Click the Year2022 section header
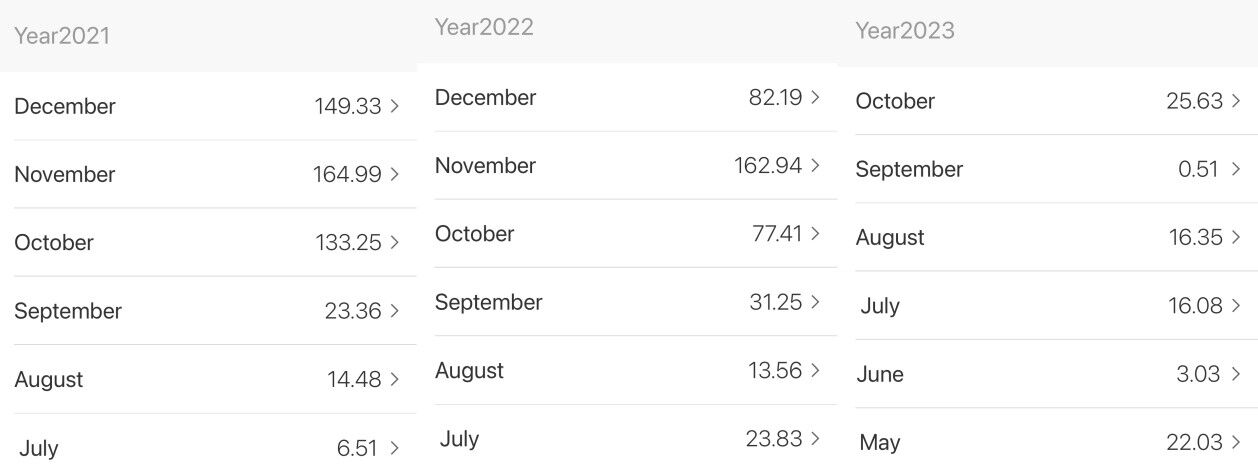This screenshot has height=468, width=1258. coord(484,27)
